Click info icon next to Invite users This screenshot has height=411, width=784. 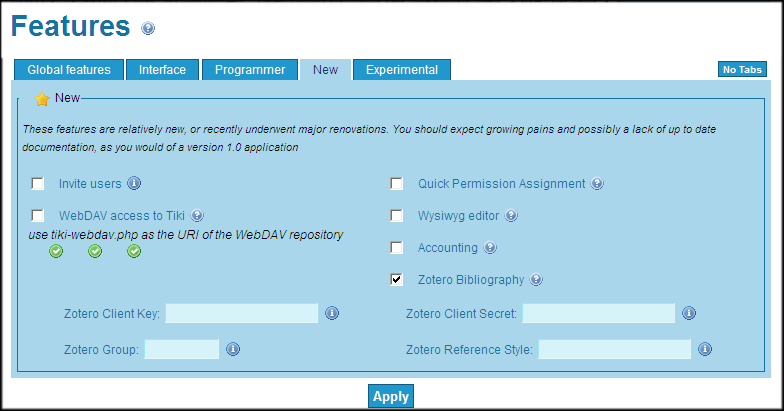(134, 183)
